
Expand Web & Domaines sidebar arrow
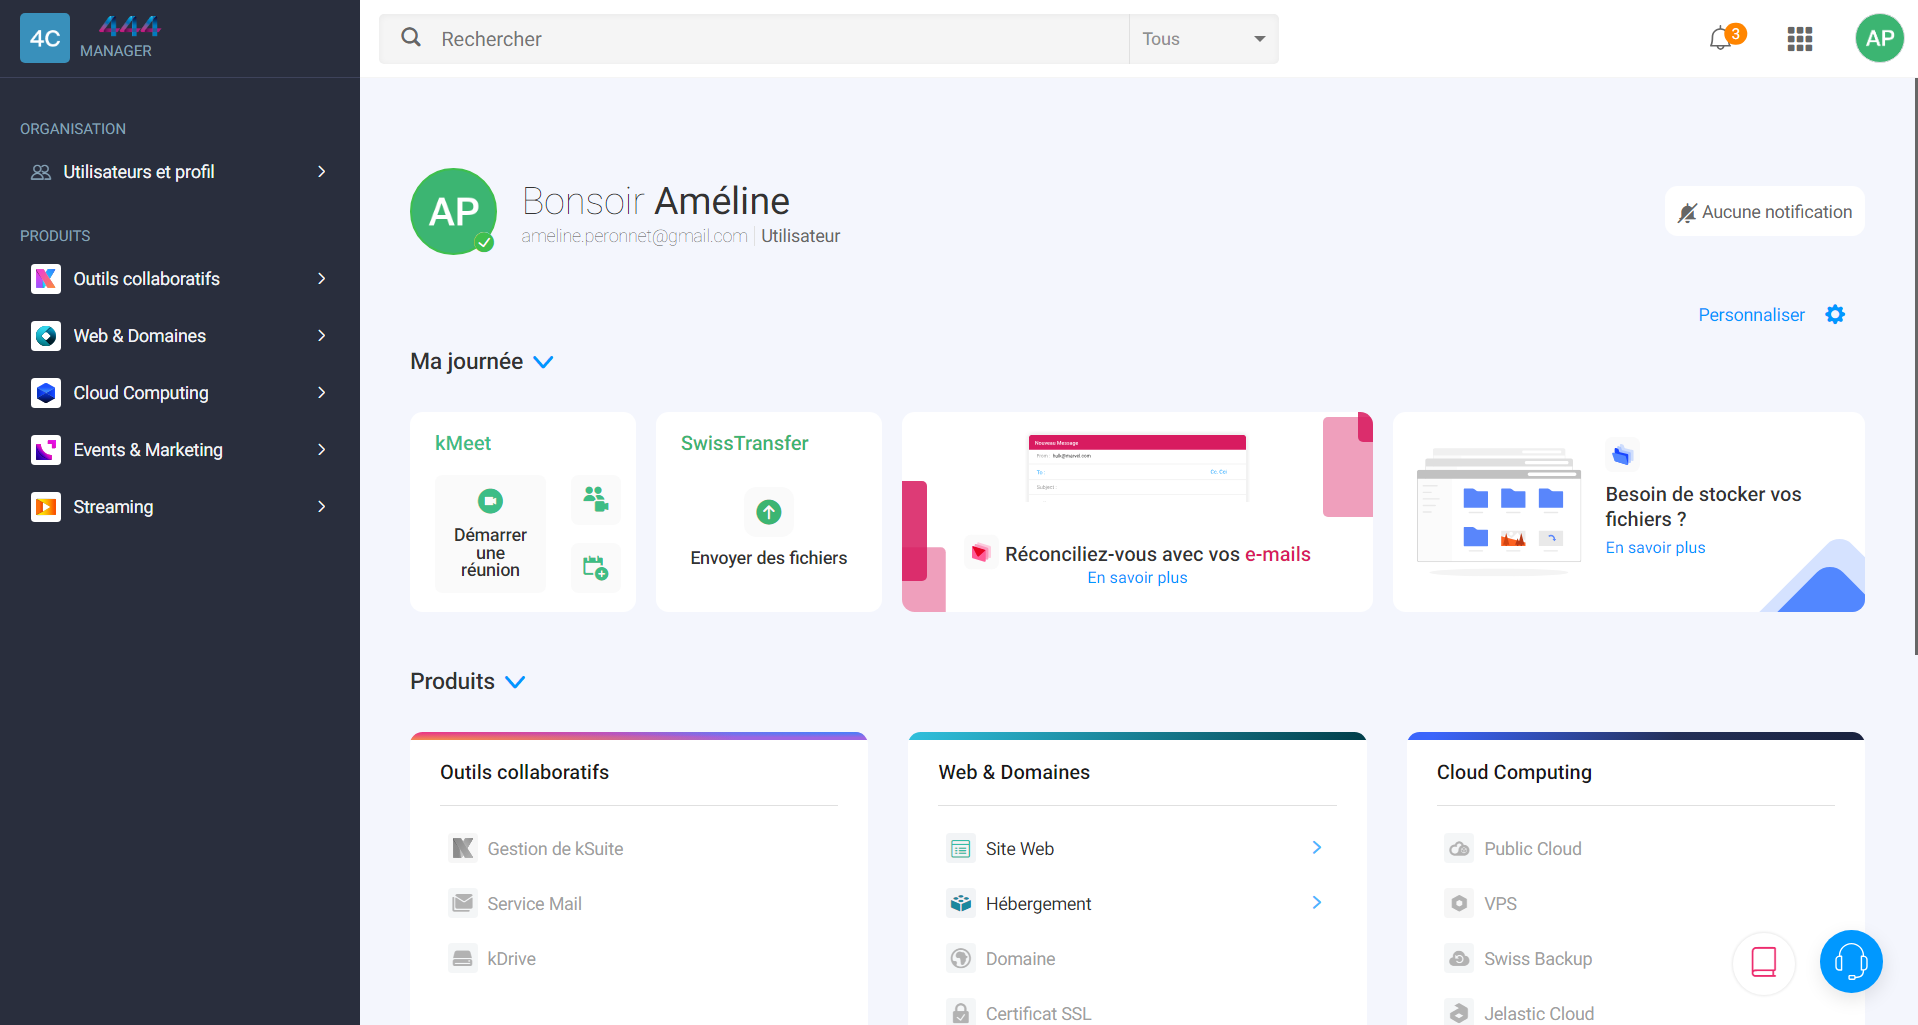[321, 336]
